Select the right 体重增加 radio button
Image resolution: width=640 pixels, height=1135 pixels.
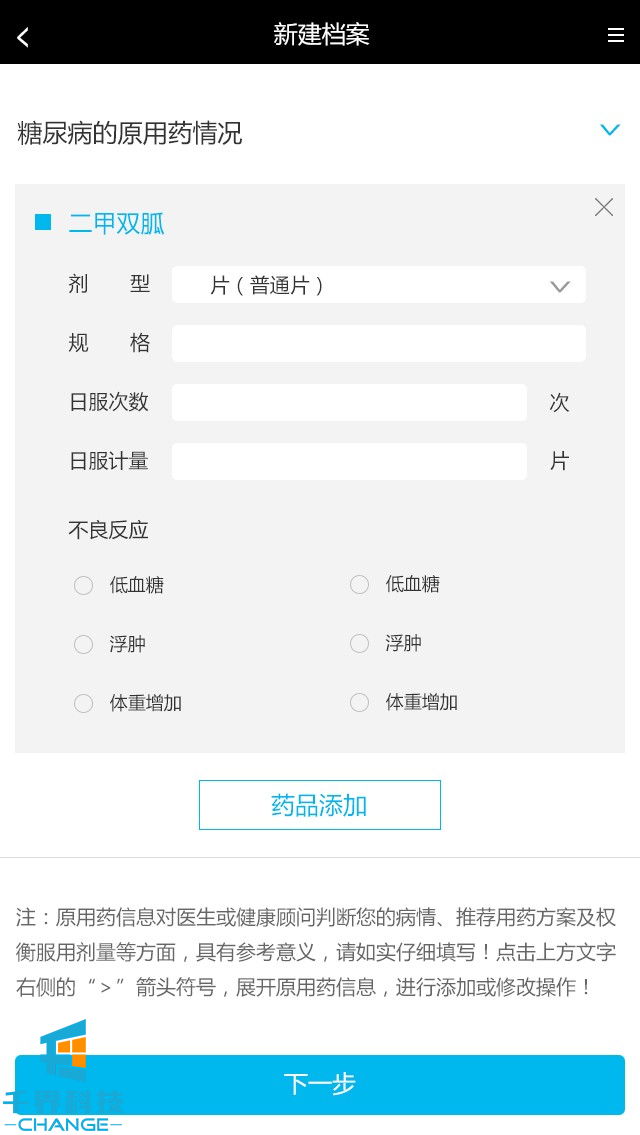coord(360,702)
